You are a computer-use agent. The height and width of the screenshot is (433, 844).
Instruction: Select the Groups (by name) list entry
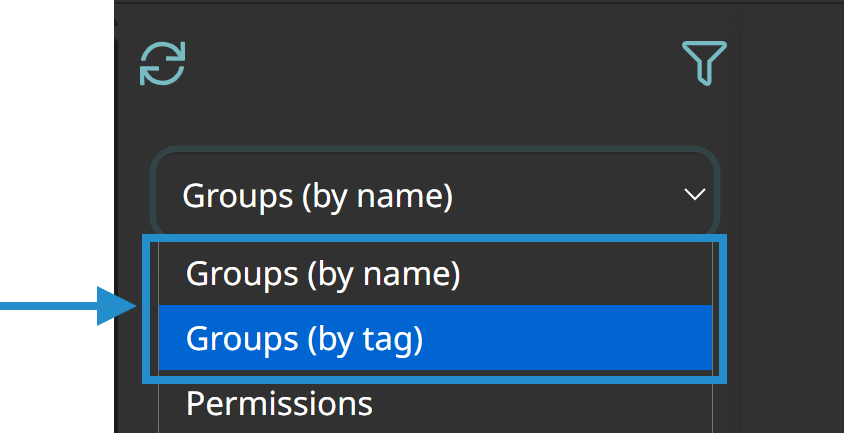click(x=435, y=274)
